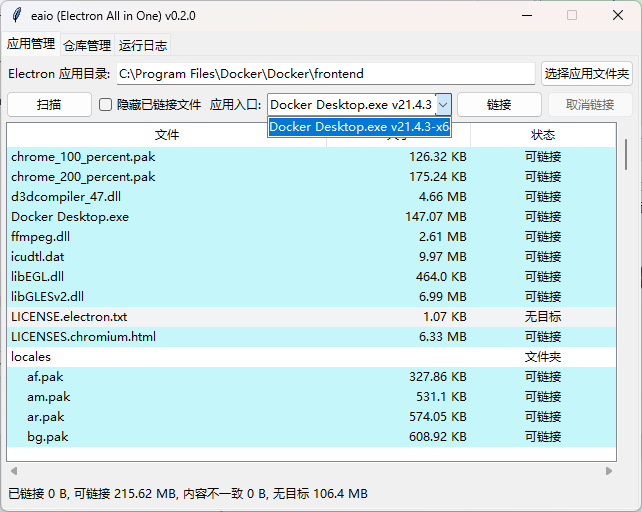Toggle the 隐藏已链接文件 checkbox
The image size is (642, 512).
pos(105,105)
